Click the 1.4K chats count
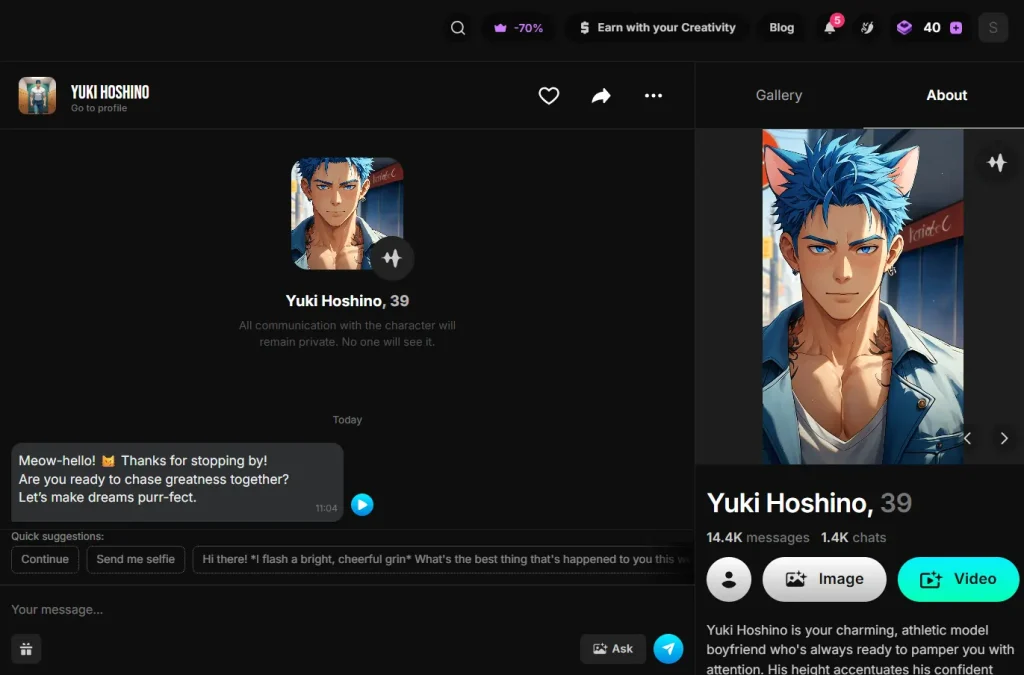This screenshot has width=1024, height=675. click(x=854, y=538)
